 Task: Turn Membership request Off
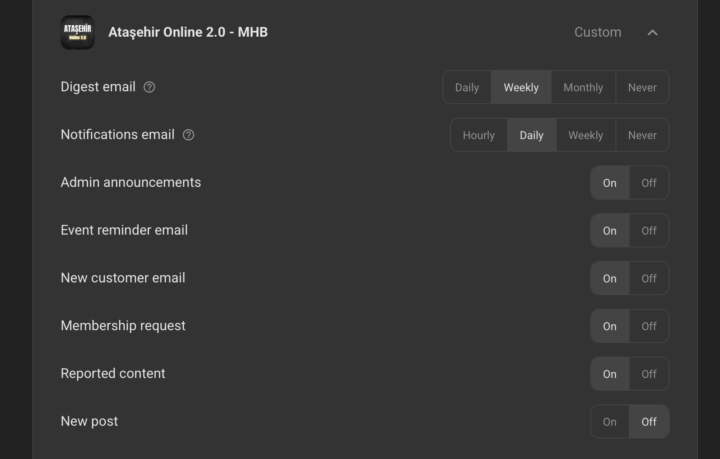coord(649,326)
